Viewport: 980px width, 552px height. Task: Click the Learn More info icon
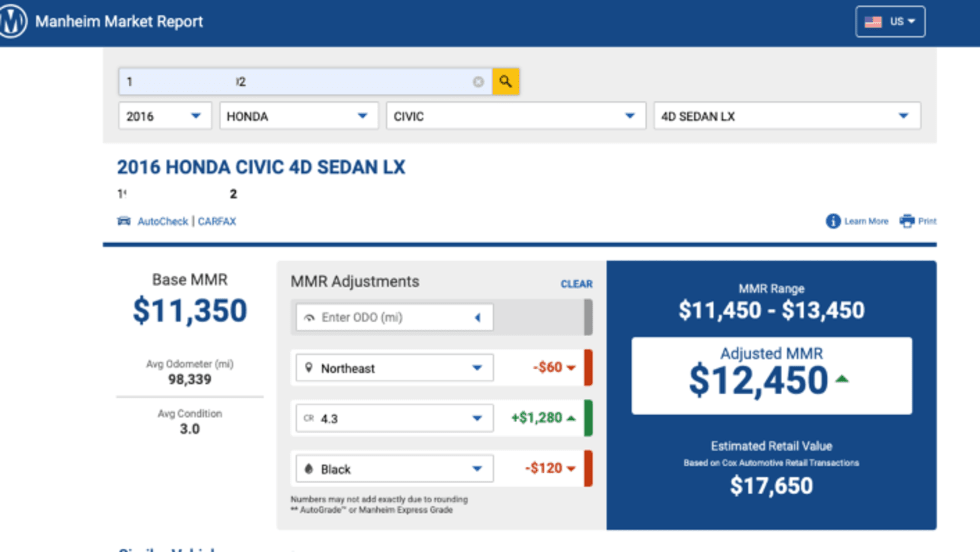tap(833, 221)
